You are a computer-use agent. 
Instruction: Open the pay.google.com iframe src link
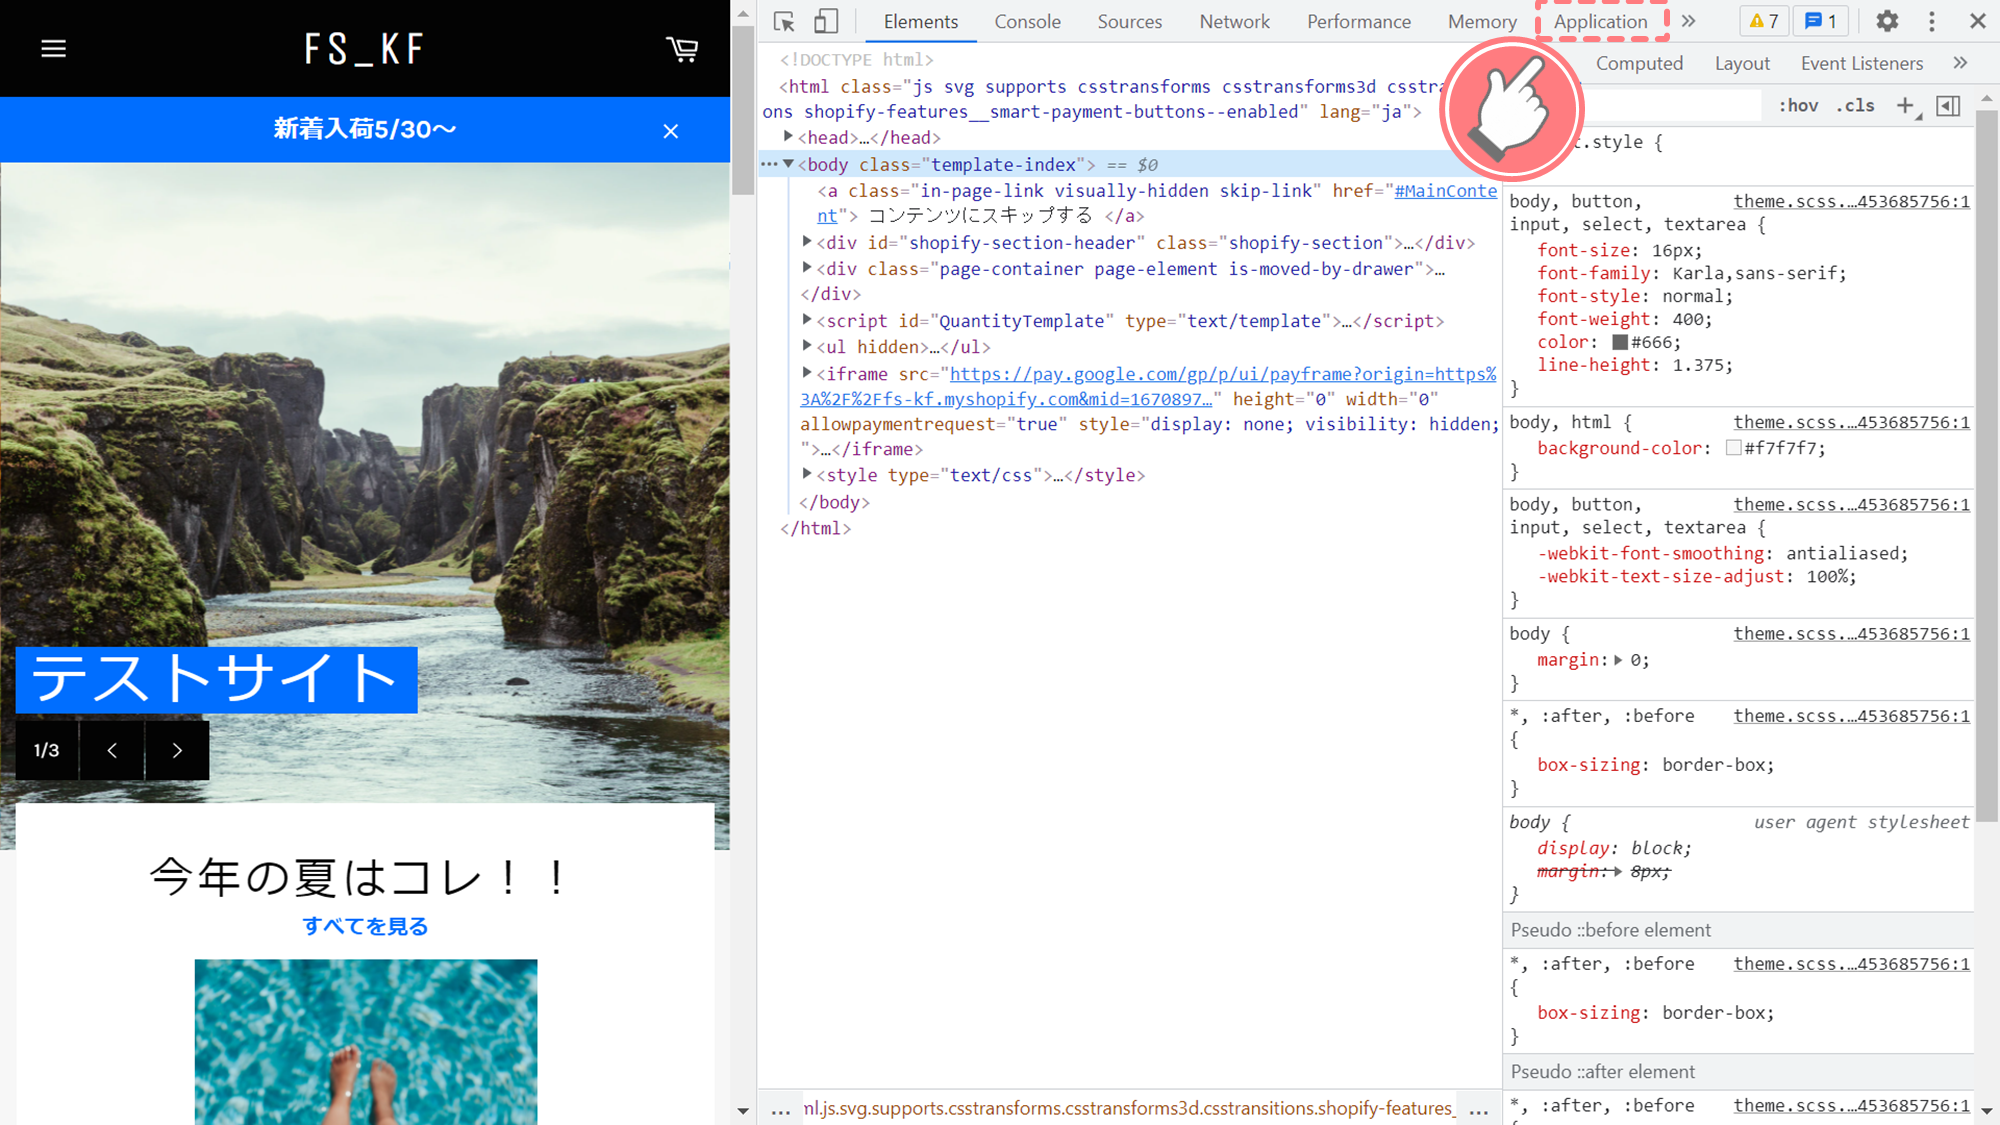1222,374
